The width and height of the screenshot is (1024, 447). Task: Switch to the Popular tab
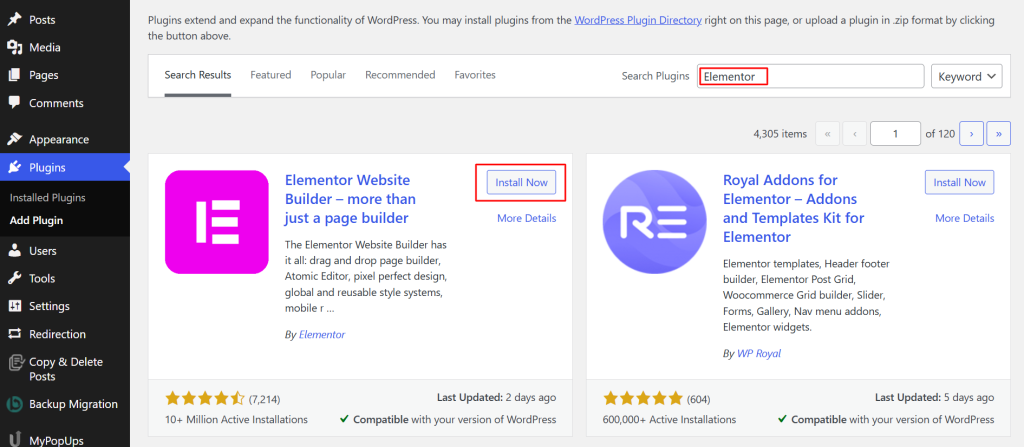(328, 75)
